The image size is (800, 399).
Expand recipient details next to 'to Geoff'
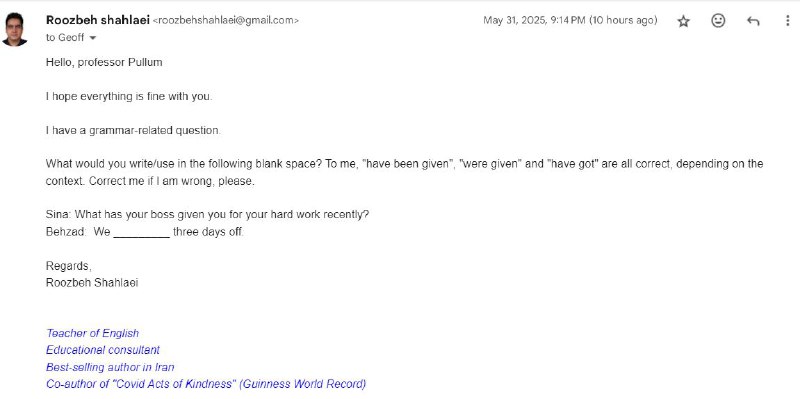pyautogui.click(x=92, y=38)
